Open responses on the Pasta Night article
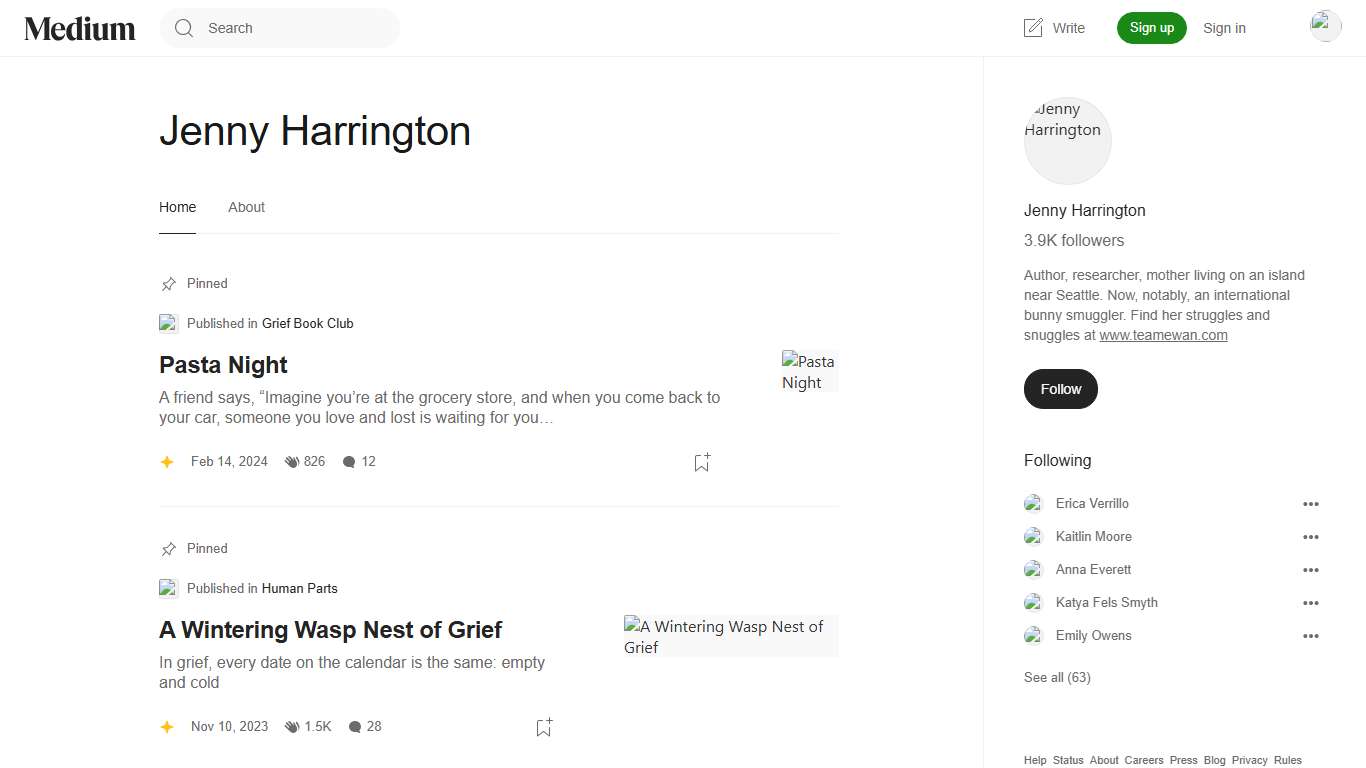Screen dimensions: 1366x768 pos(359,461)
